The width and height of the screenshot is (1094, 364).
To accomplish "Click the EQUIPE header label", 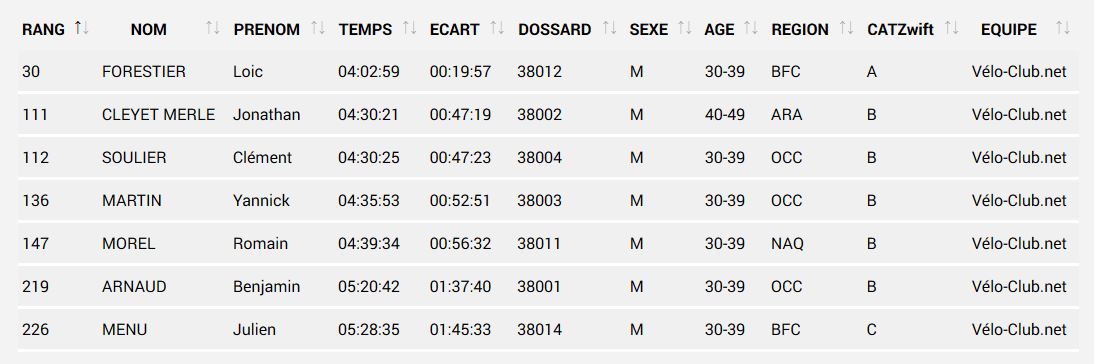I will coord(1009,29).
